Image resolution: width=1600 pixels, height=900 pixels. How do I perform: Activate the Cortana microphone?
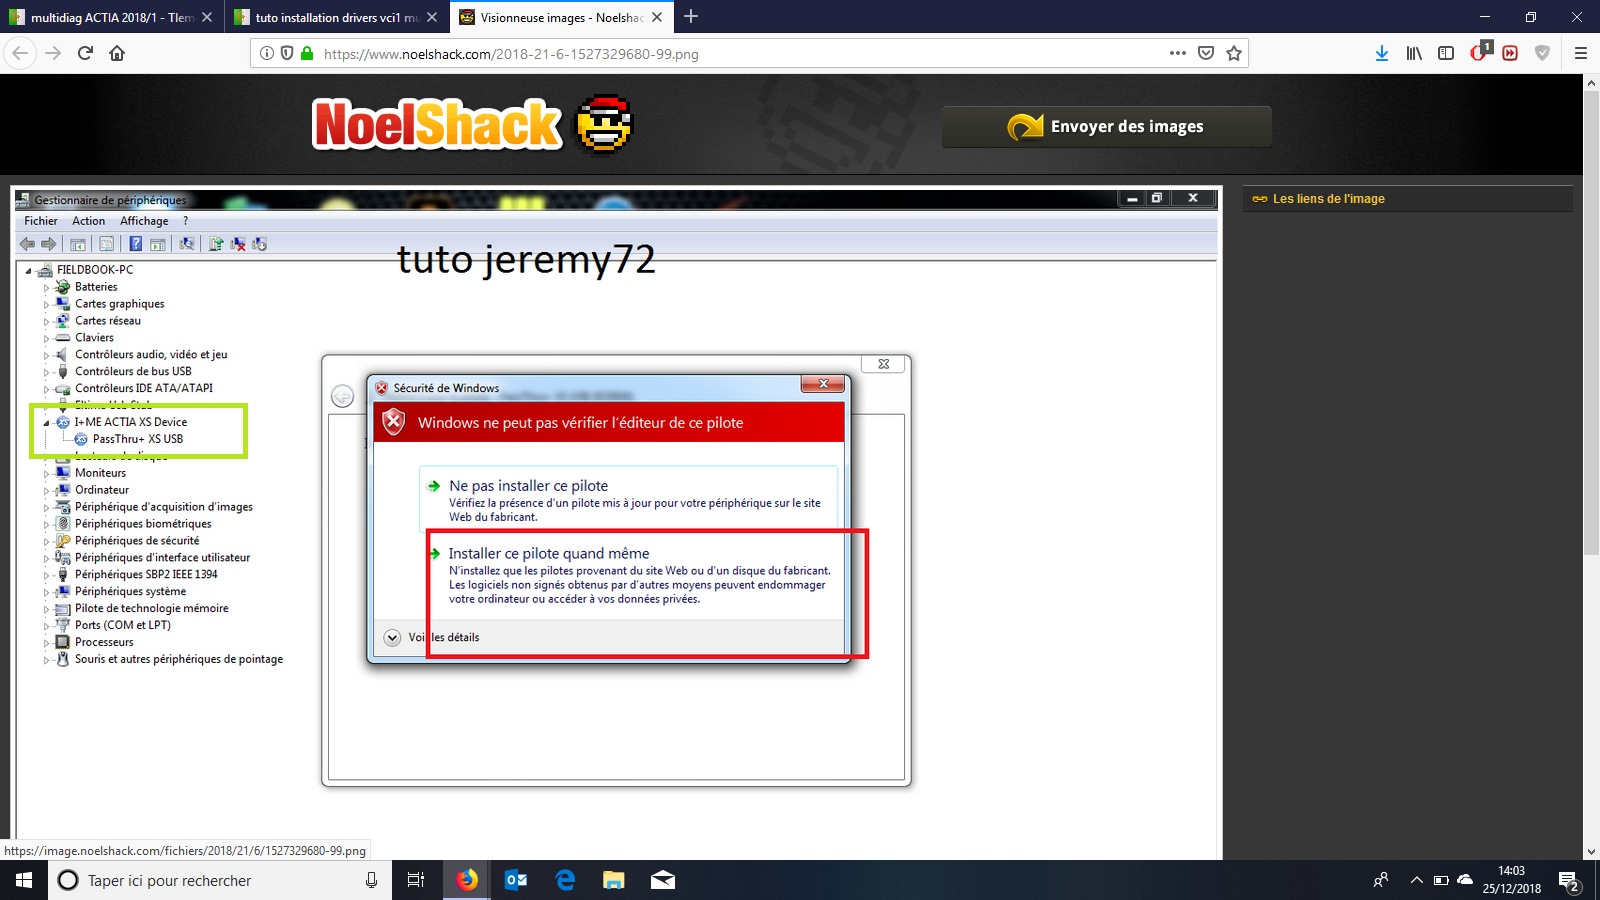[x=372, y=880]
